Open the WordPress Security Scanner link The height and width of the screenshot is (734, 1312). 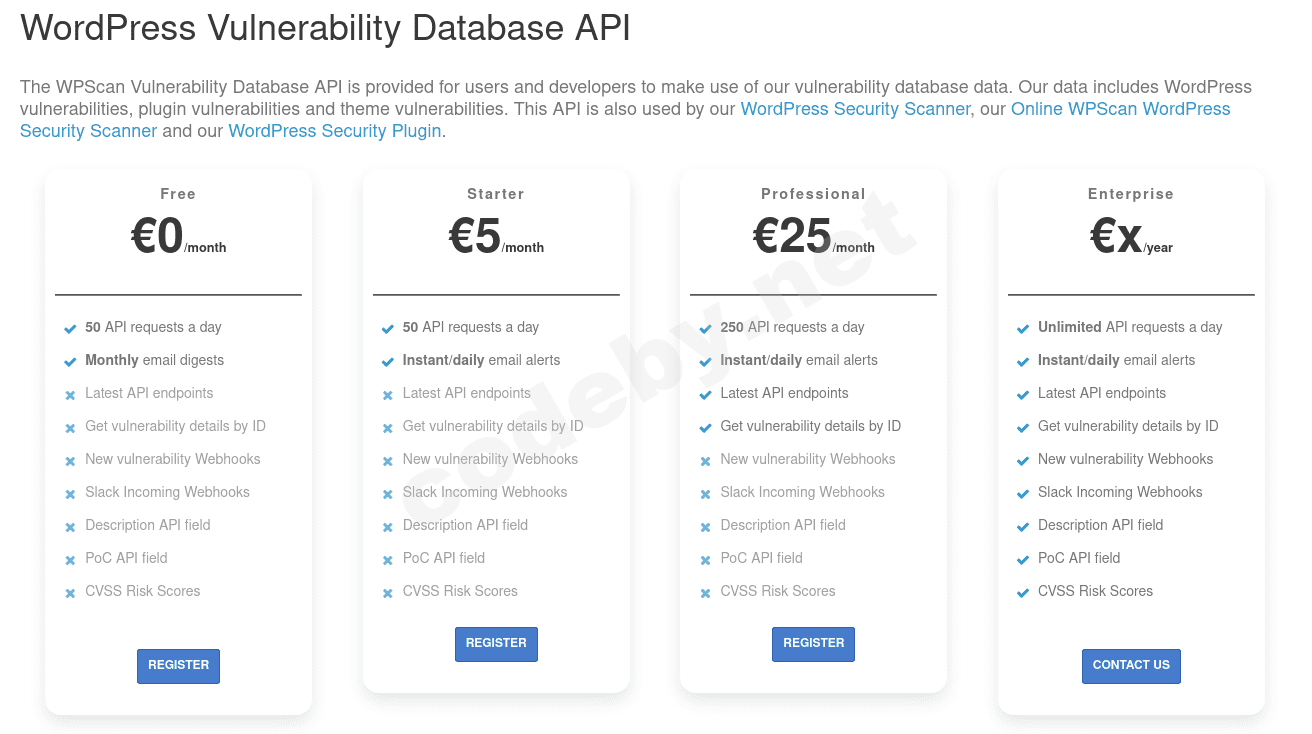point(855,109)
